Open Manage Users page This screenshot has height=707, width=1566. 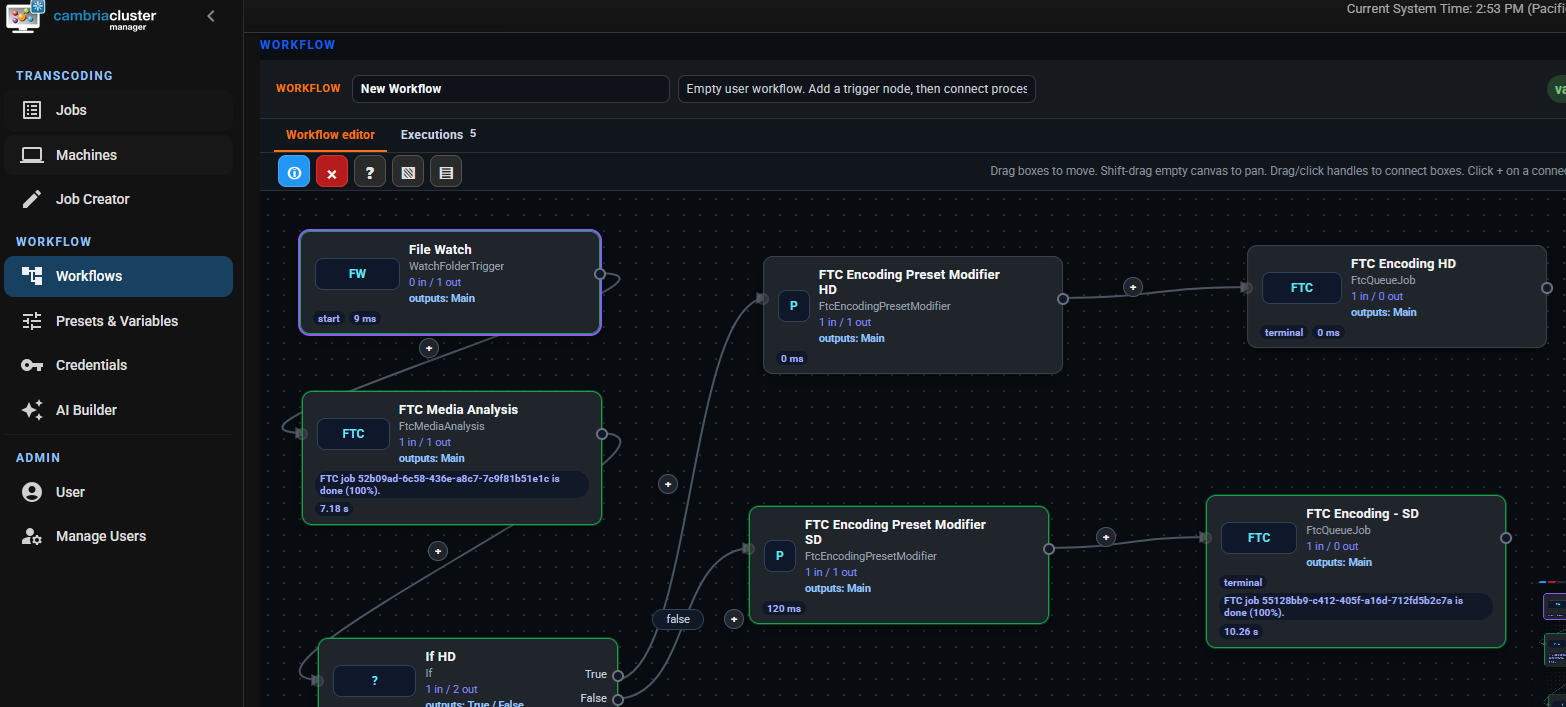pyautogui.click(x=118, y=536)
